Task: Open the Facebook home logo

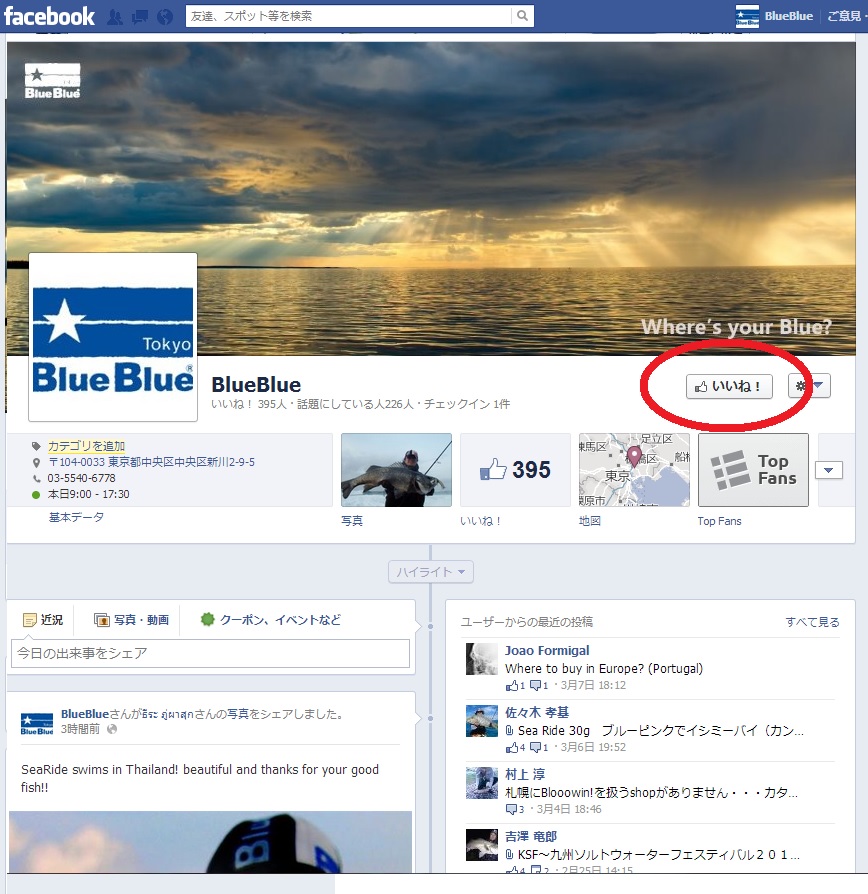Action: click(49, 16)
